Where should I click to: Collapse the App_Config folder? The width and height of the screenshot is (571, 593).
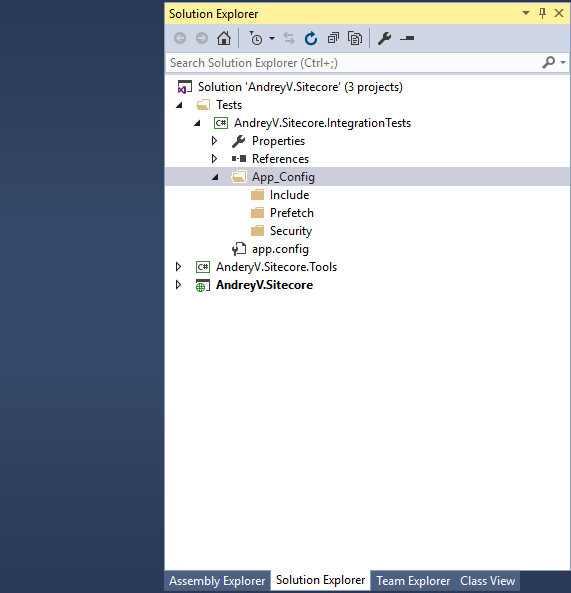215,177
